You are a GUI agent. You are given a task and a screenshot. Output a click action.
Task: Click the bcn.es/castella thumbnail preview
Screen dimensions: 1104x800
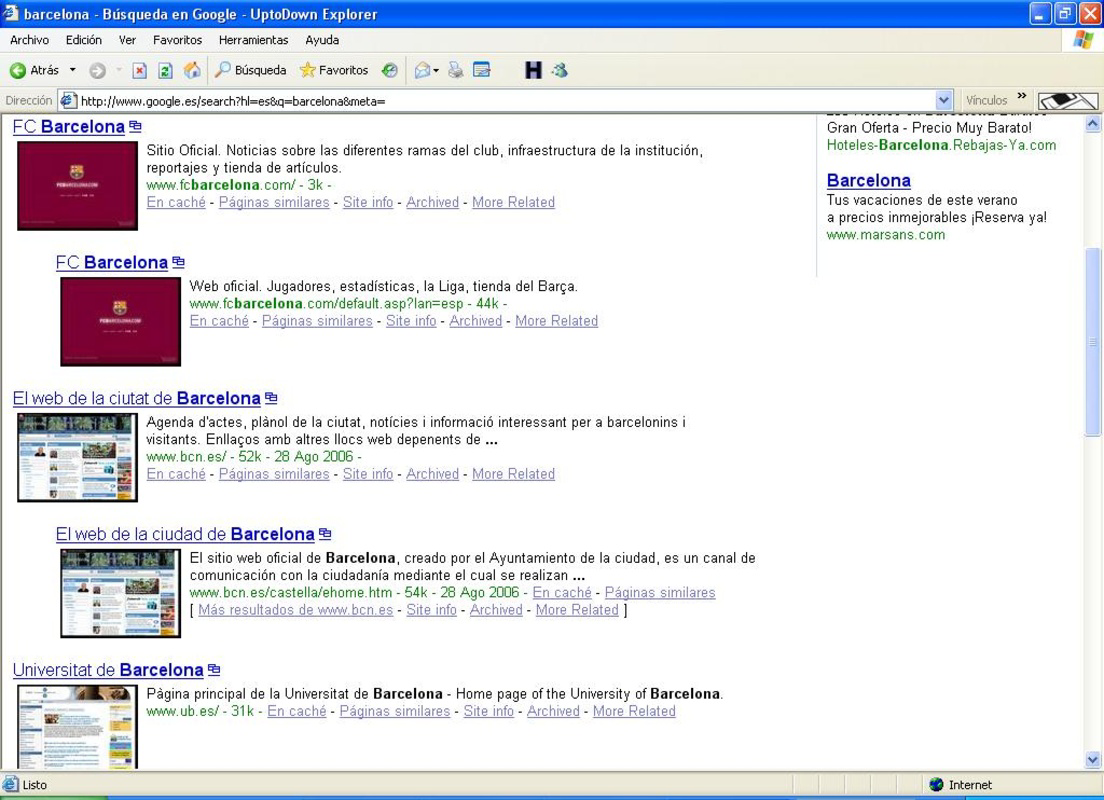pos(120,594)
